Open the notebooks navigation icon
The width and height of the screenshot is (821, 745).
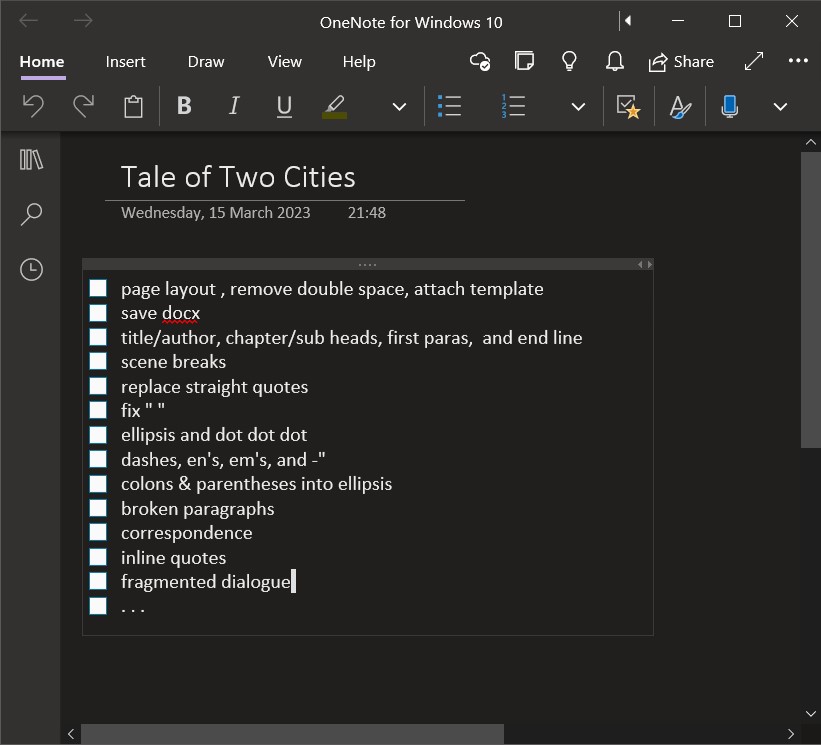point(32,160)
